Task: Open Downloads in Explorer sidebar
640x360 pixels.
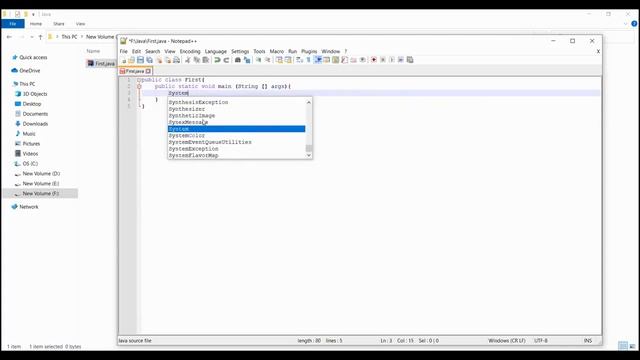Action: point(35,124)
